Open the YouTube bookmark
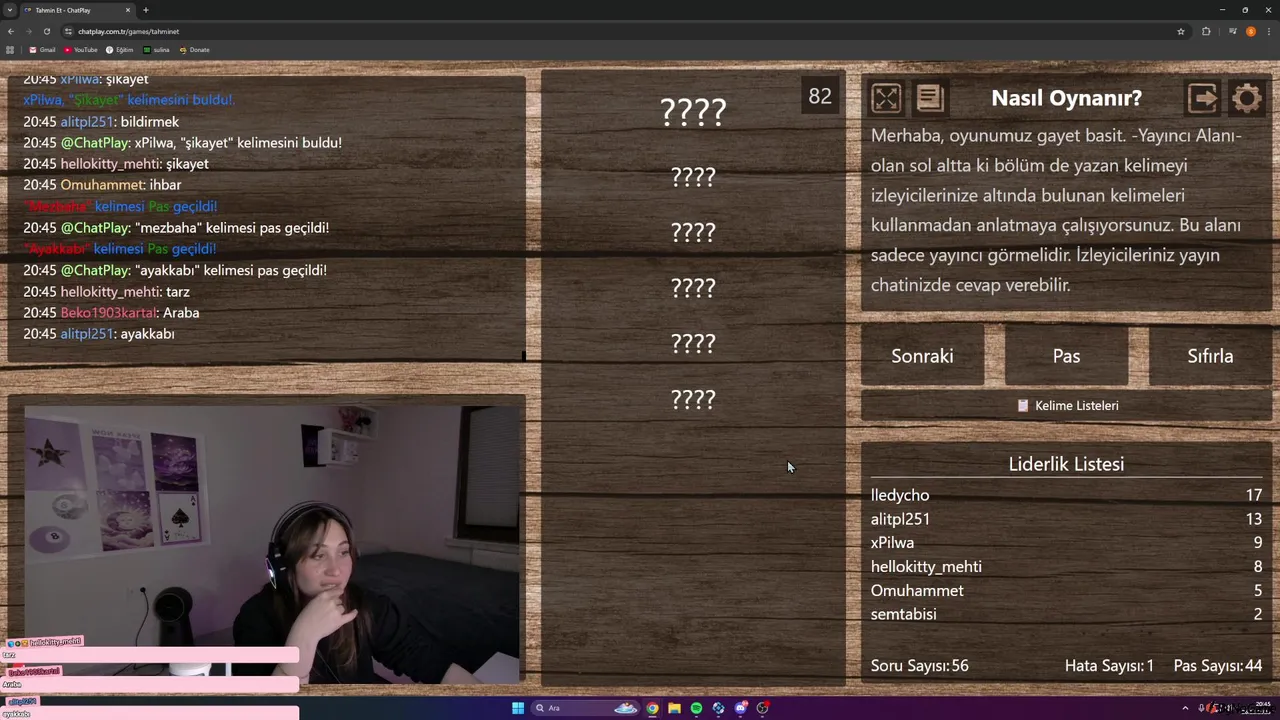1280x720 pixels. (x=81, y=50)
